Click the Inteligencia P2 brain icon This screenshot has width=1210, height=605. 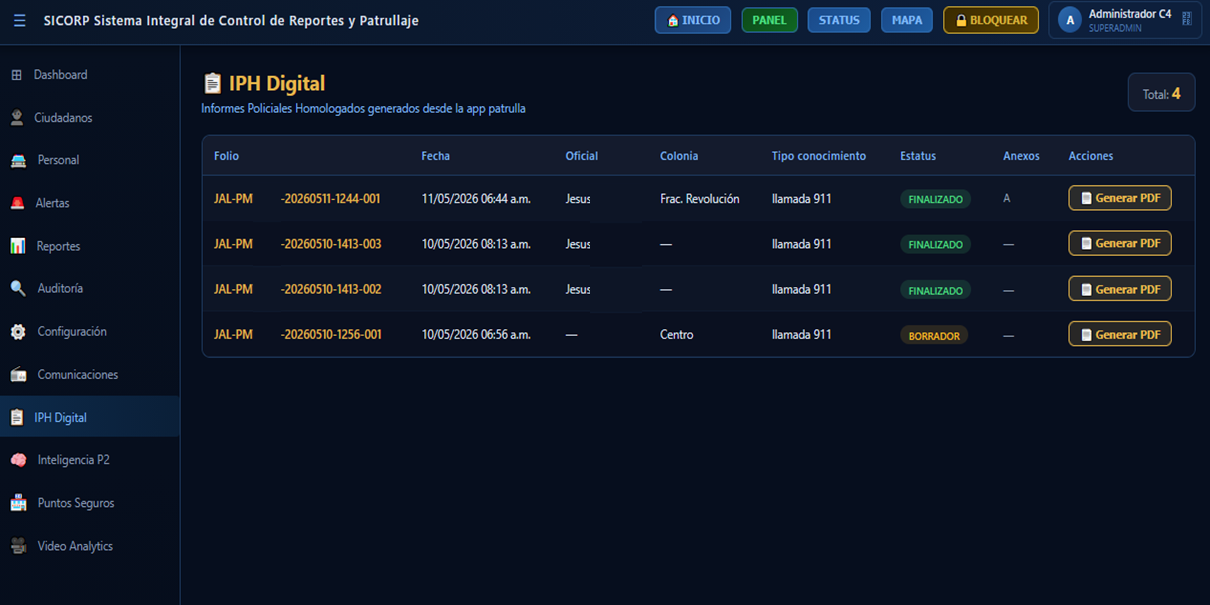[x=18, y=460]
